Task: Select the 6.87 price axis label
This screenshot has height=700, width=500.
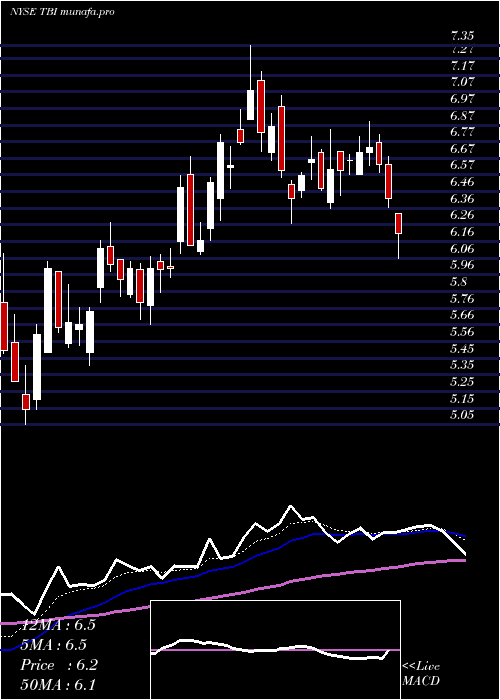Action: (462, 115)
